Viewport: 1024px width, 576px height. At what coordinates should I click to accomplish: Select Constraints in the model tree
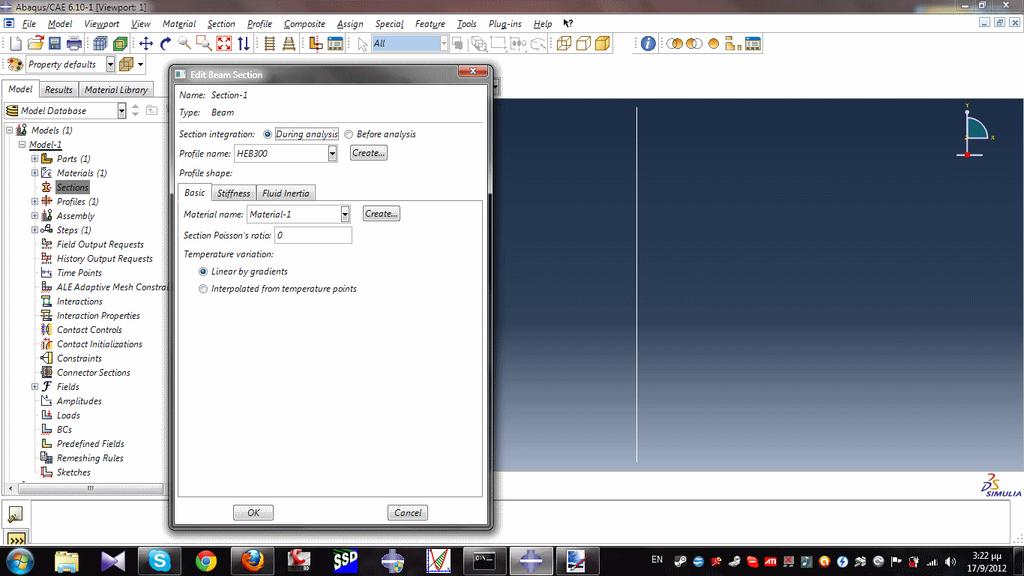79,359
